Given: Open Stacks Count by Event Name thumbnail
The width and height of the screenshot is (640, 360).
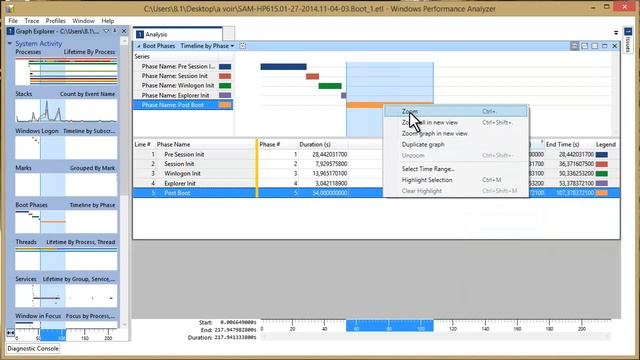Looking at the screenshot, I should (x=66, y=111).
